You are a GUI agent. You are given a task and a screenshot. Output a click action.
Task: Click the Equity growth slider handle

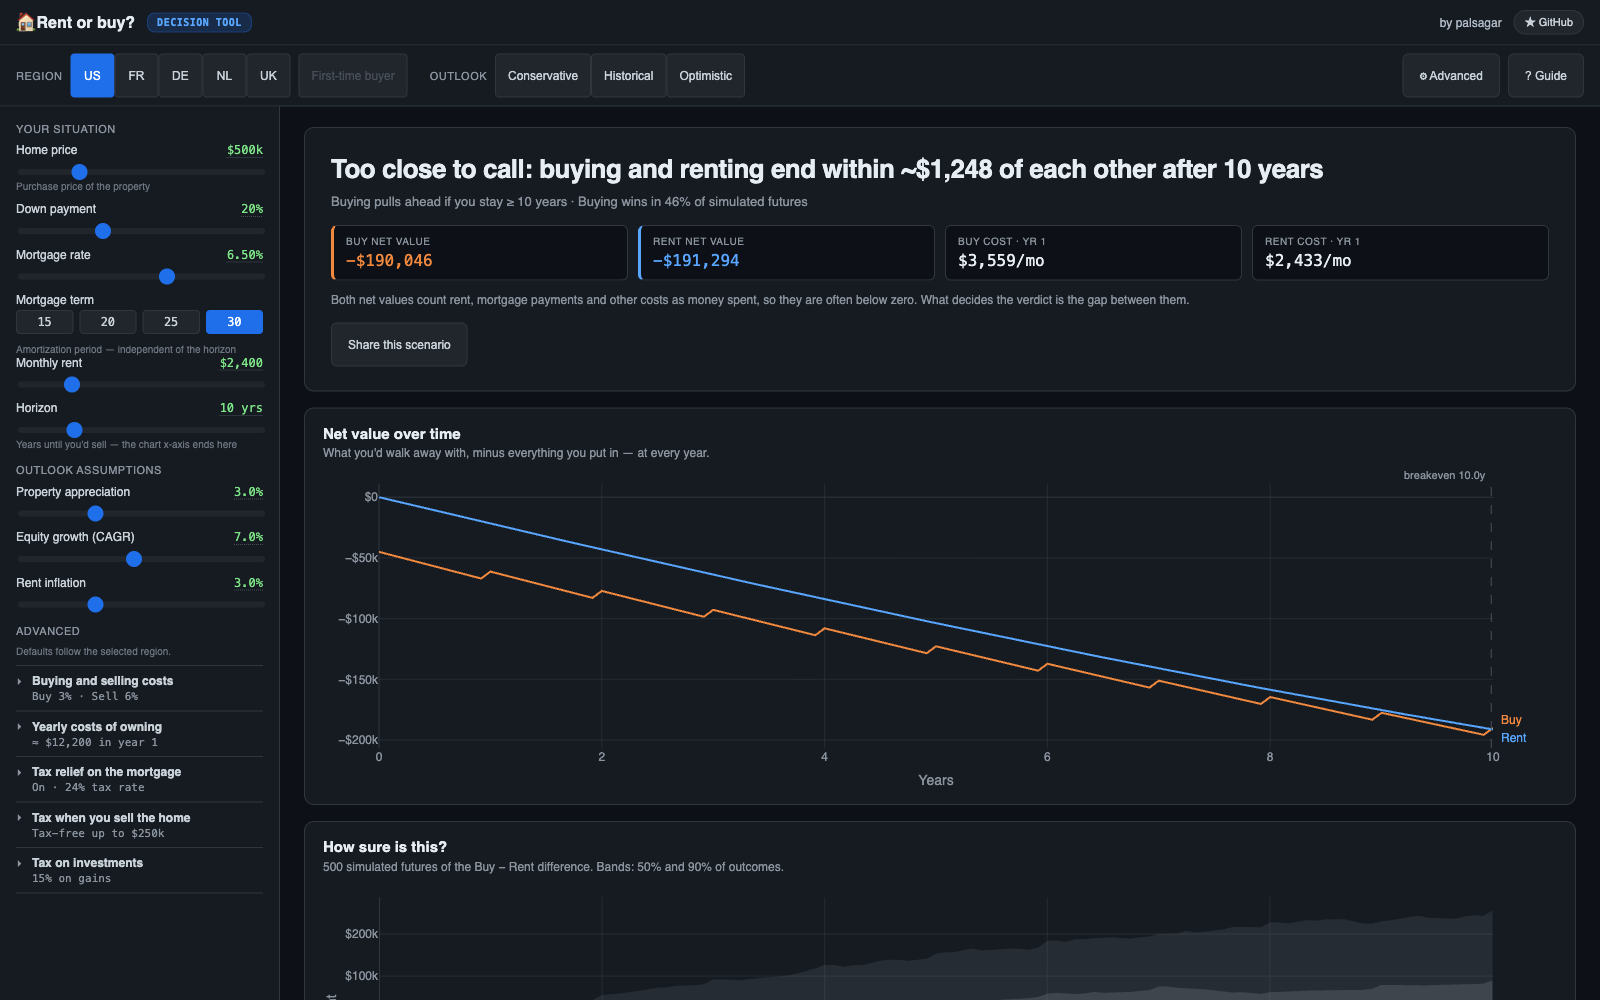pos(134,559)
